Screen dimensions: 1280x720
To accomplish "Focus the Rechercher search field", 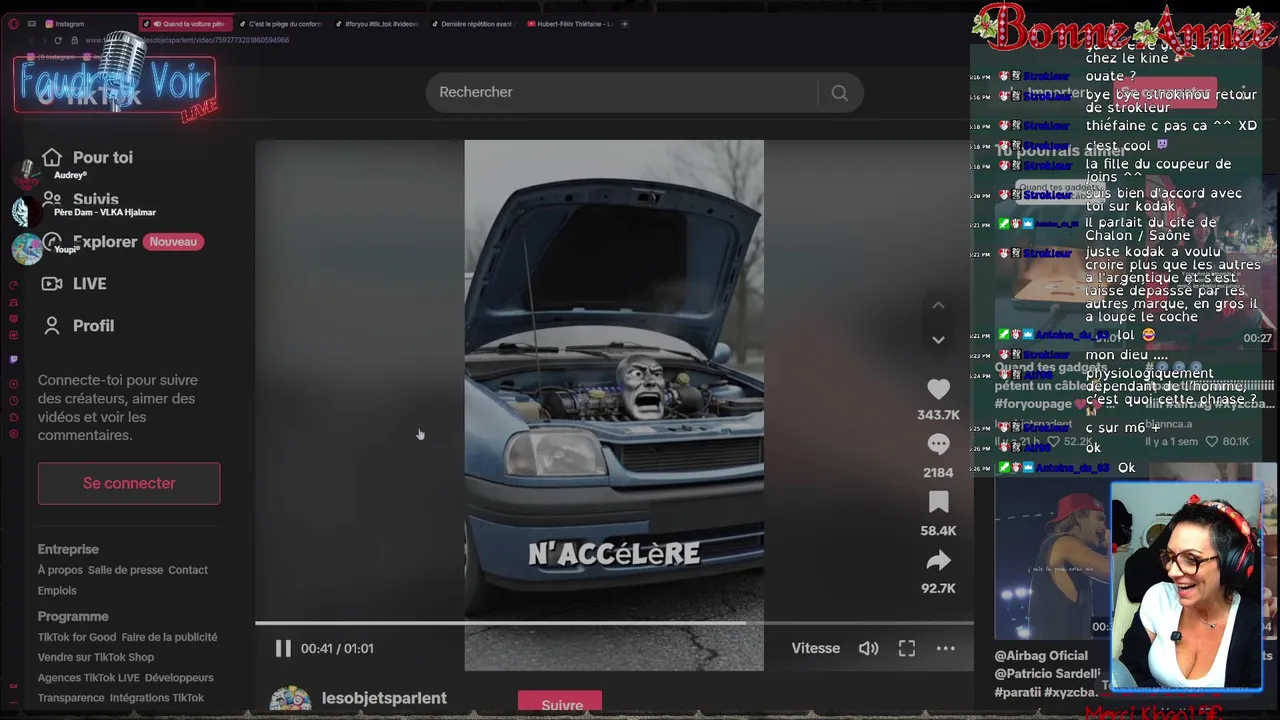I will 620,92.
